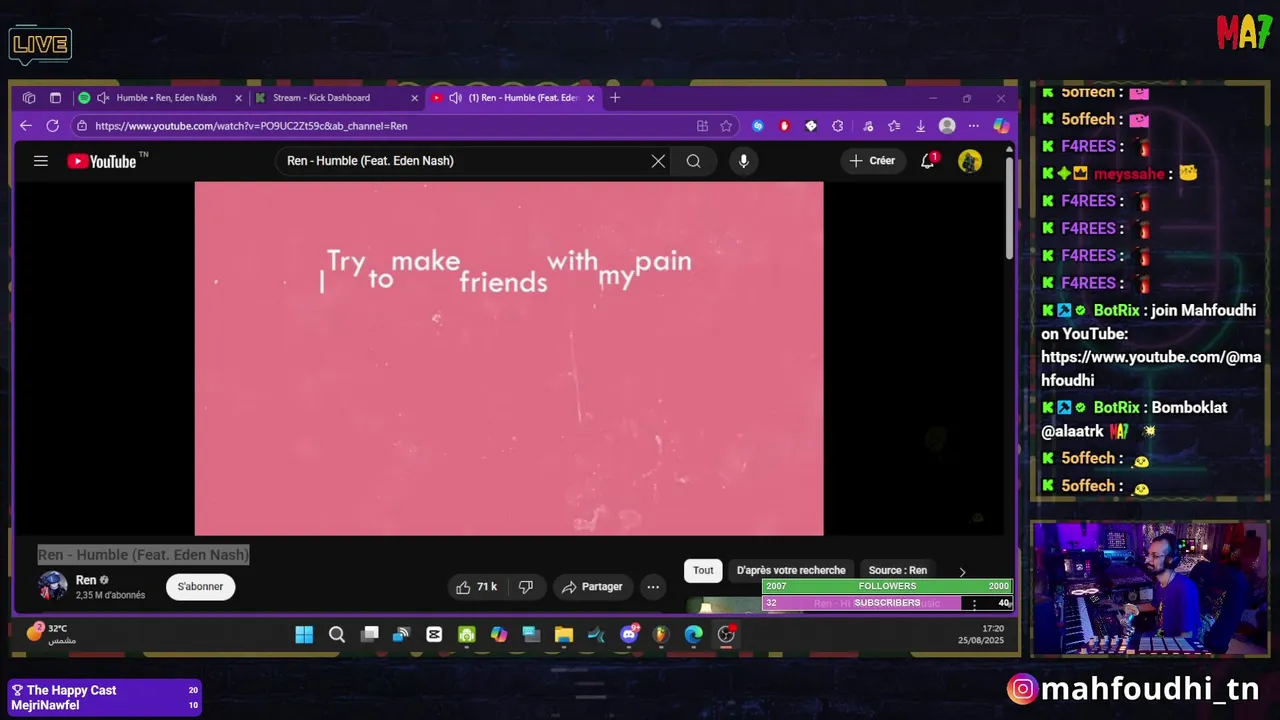Open Windows Start menu
This screenshot has width=1280, height=720.
click(x=304, y=634)
